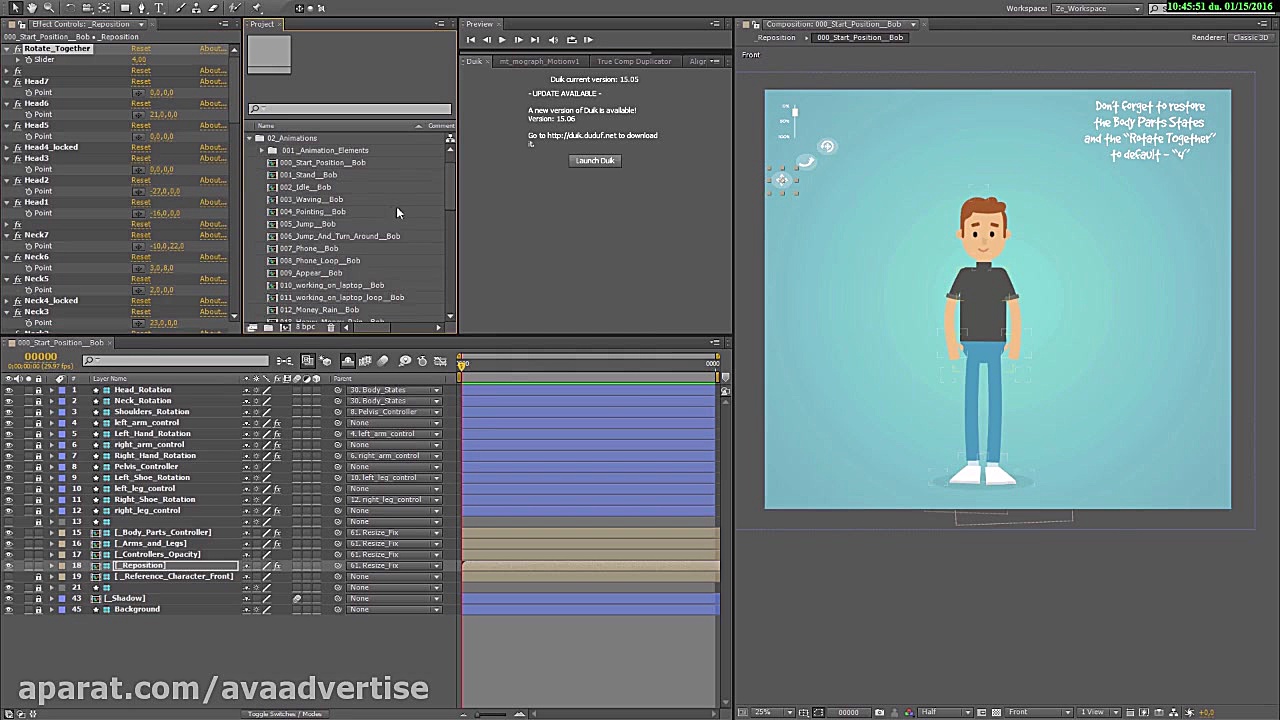1280x720 pixels.
Task: Switch to mt_mograph_Motionv1 tab
Action: [x=539, y=62]
